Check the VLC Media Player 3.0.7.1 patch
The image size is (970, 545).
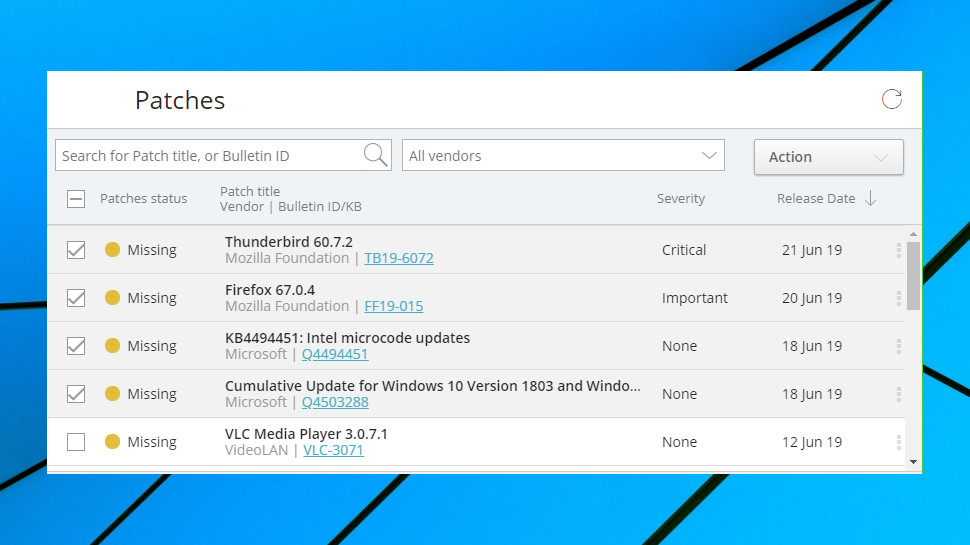pos(76,442)
